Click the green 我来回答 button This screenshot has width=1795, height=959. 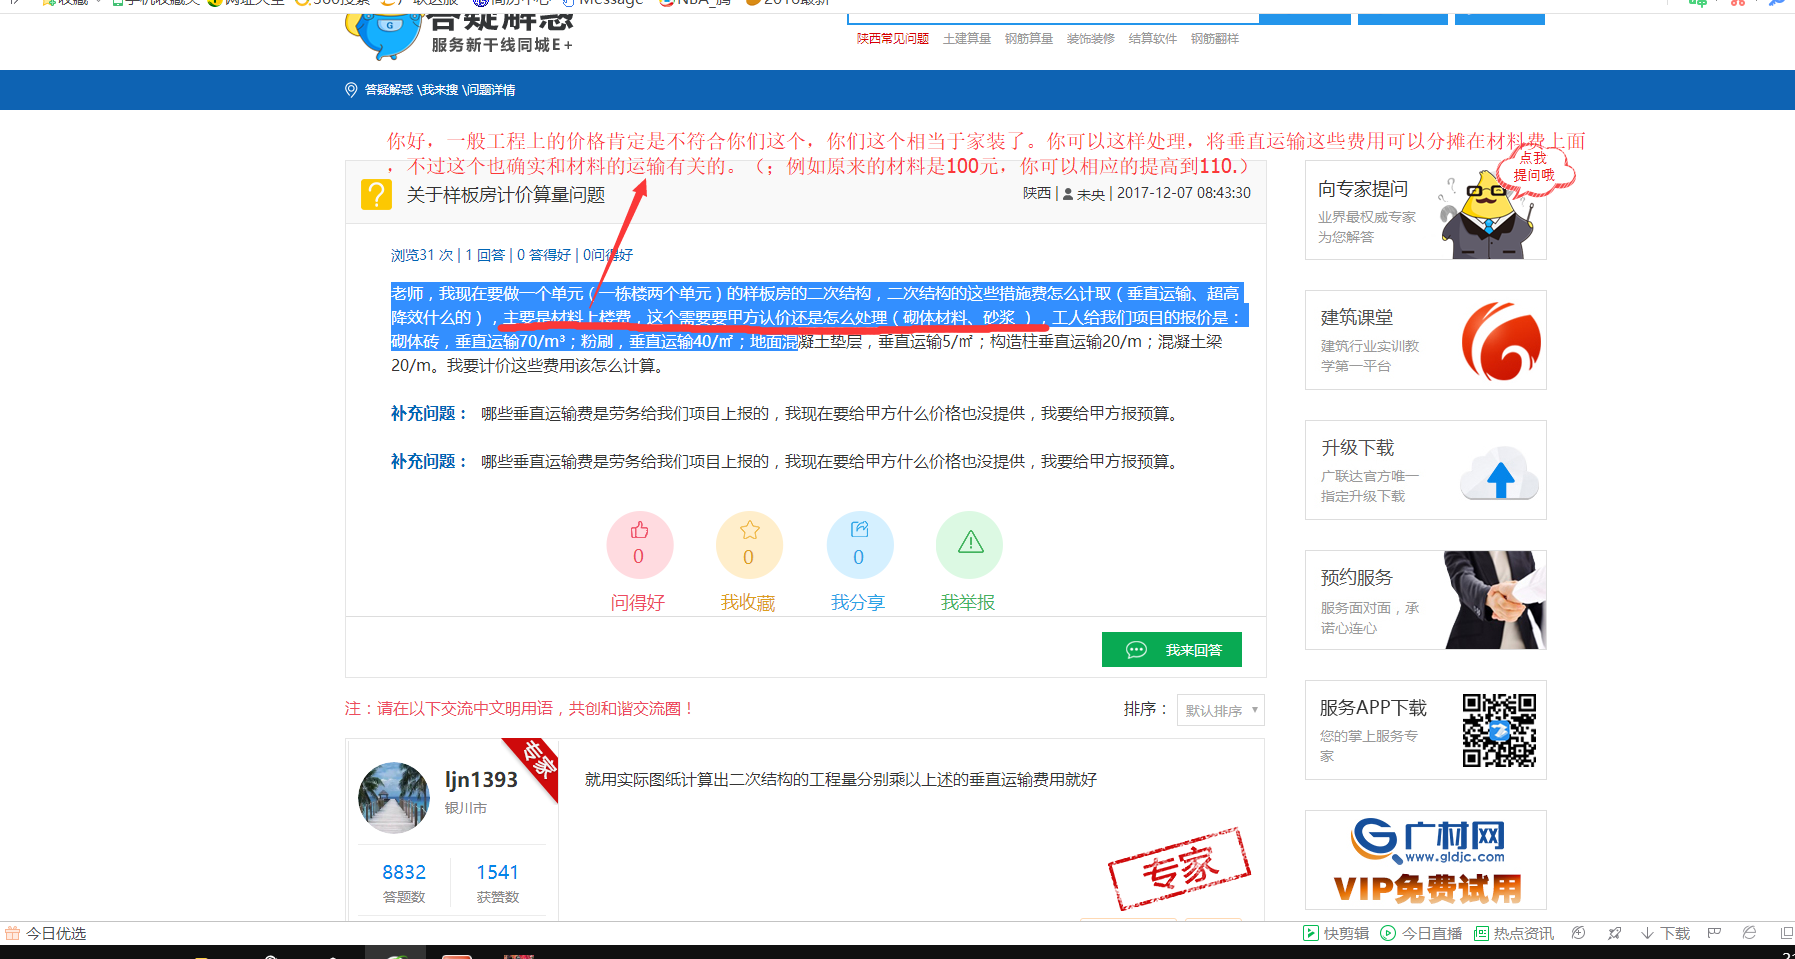coord(1172,649)
